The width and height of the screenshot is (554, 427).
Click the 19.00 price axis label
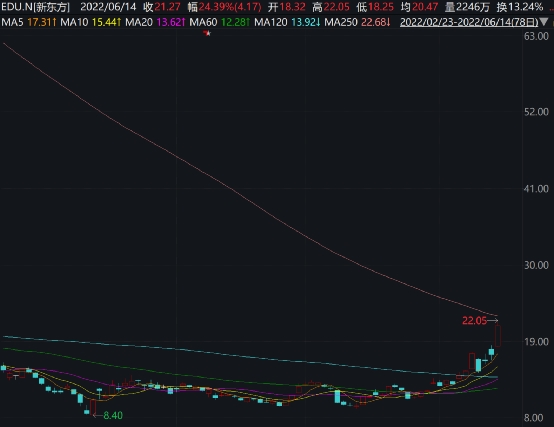(536, 342)
